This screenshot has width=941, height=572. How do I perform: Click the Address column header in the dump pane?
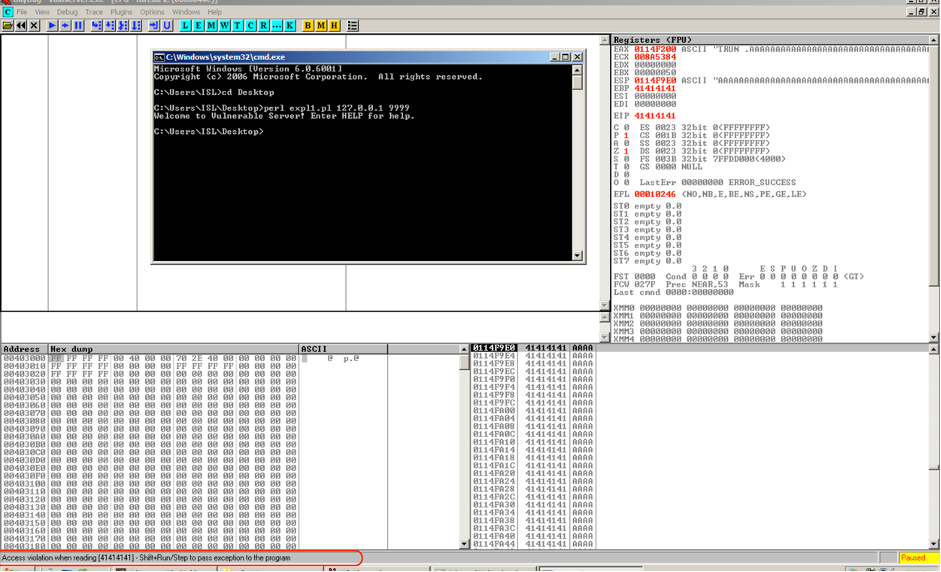[x=24, y=349]
